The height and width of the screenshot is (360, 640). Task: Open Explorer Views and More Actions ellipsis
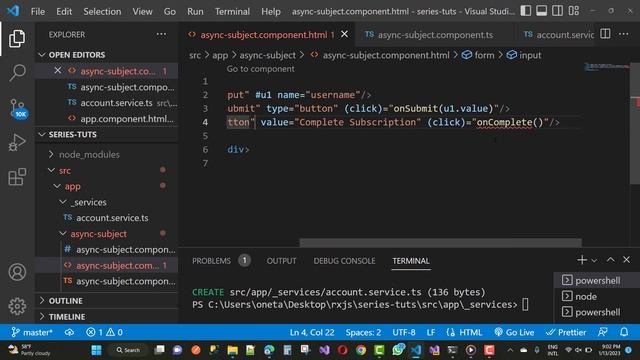(x=161, y=34)
